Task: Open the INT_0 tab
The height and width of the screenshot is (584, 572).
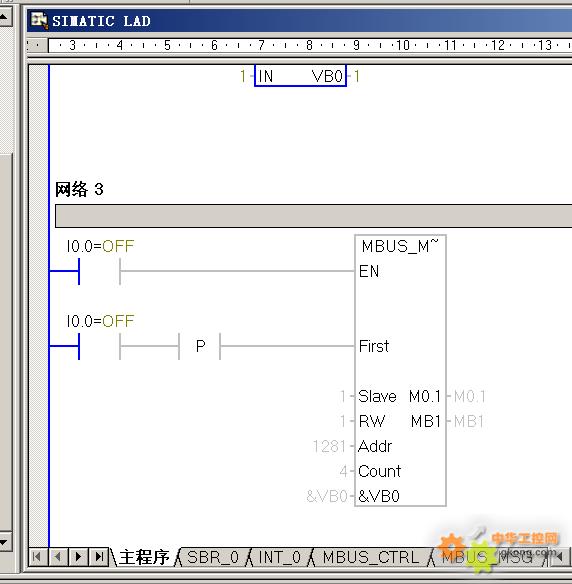Action: [279, 557]
